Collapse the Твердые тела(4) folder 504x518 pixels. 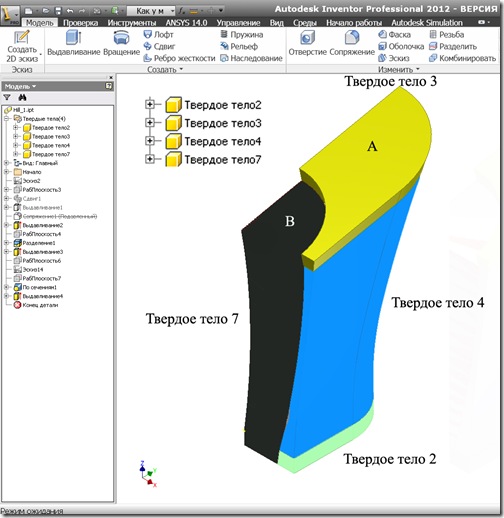[6, 119]
